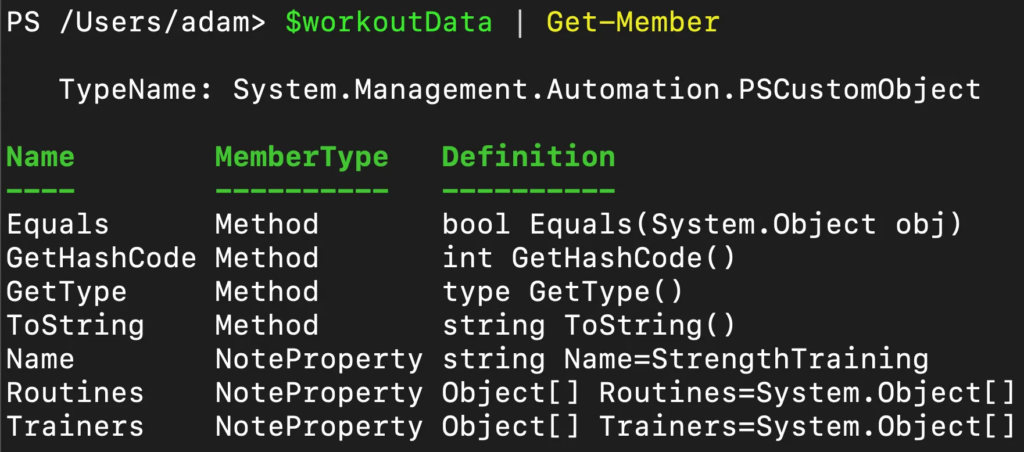Click the PS /Users/adam> prompt

136,24
